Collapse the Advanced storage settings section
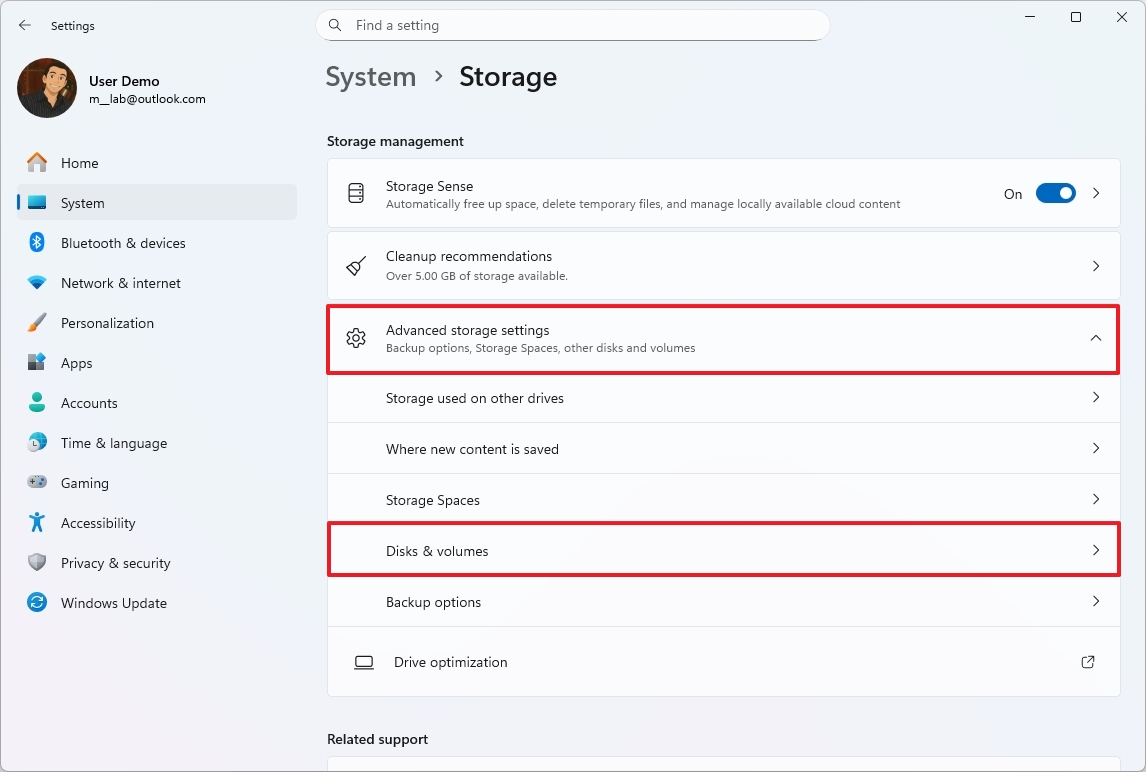The height and width of the screenshot is (772, 1146). [1096, 338]
